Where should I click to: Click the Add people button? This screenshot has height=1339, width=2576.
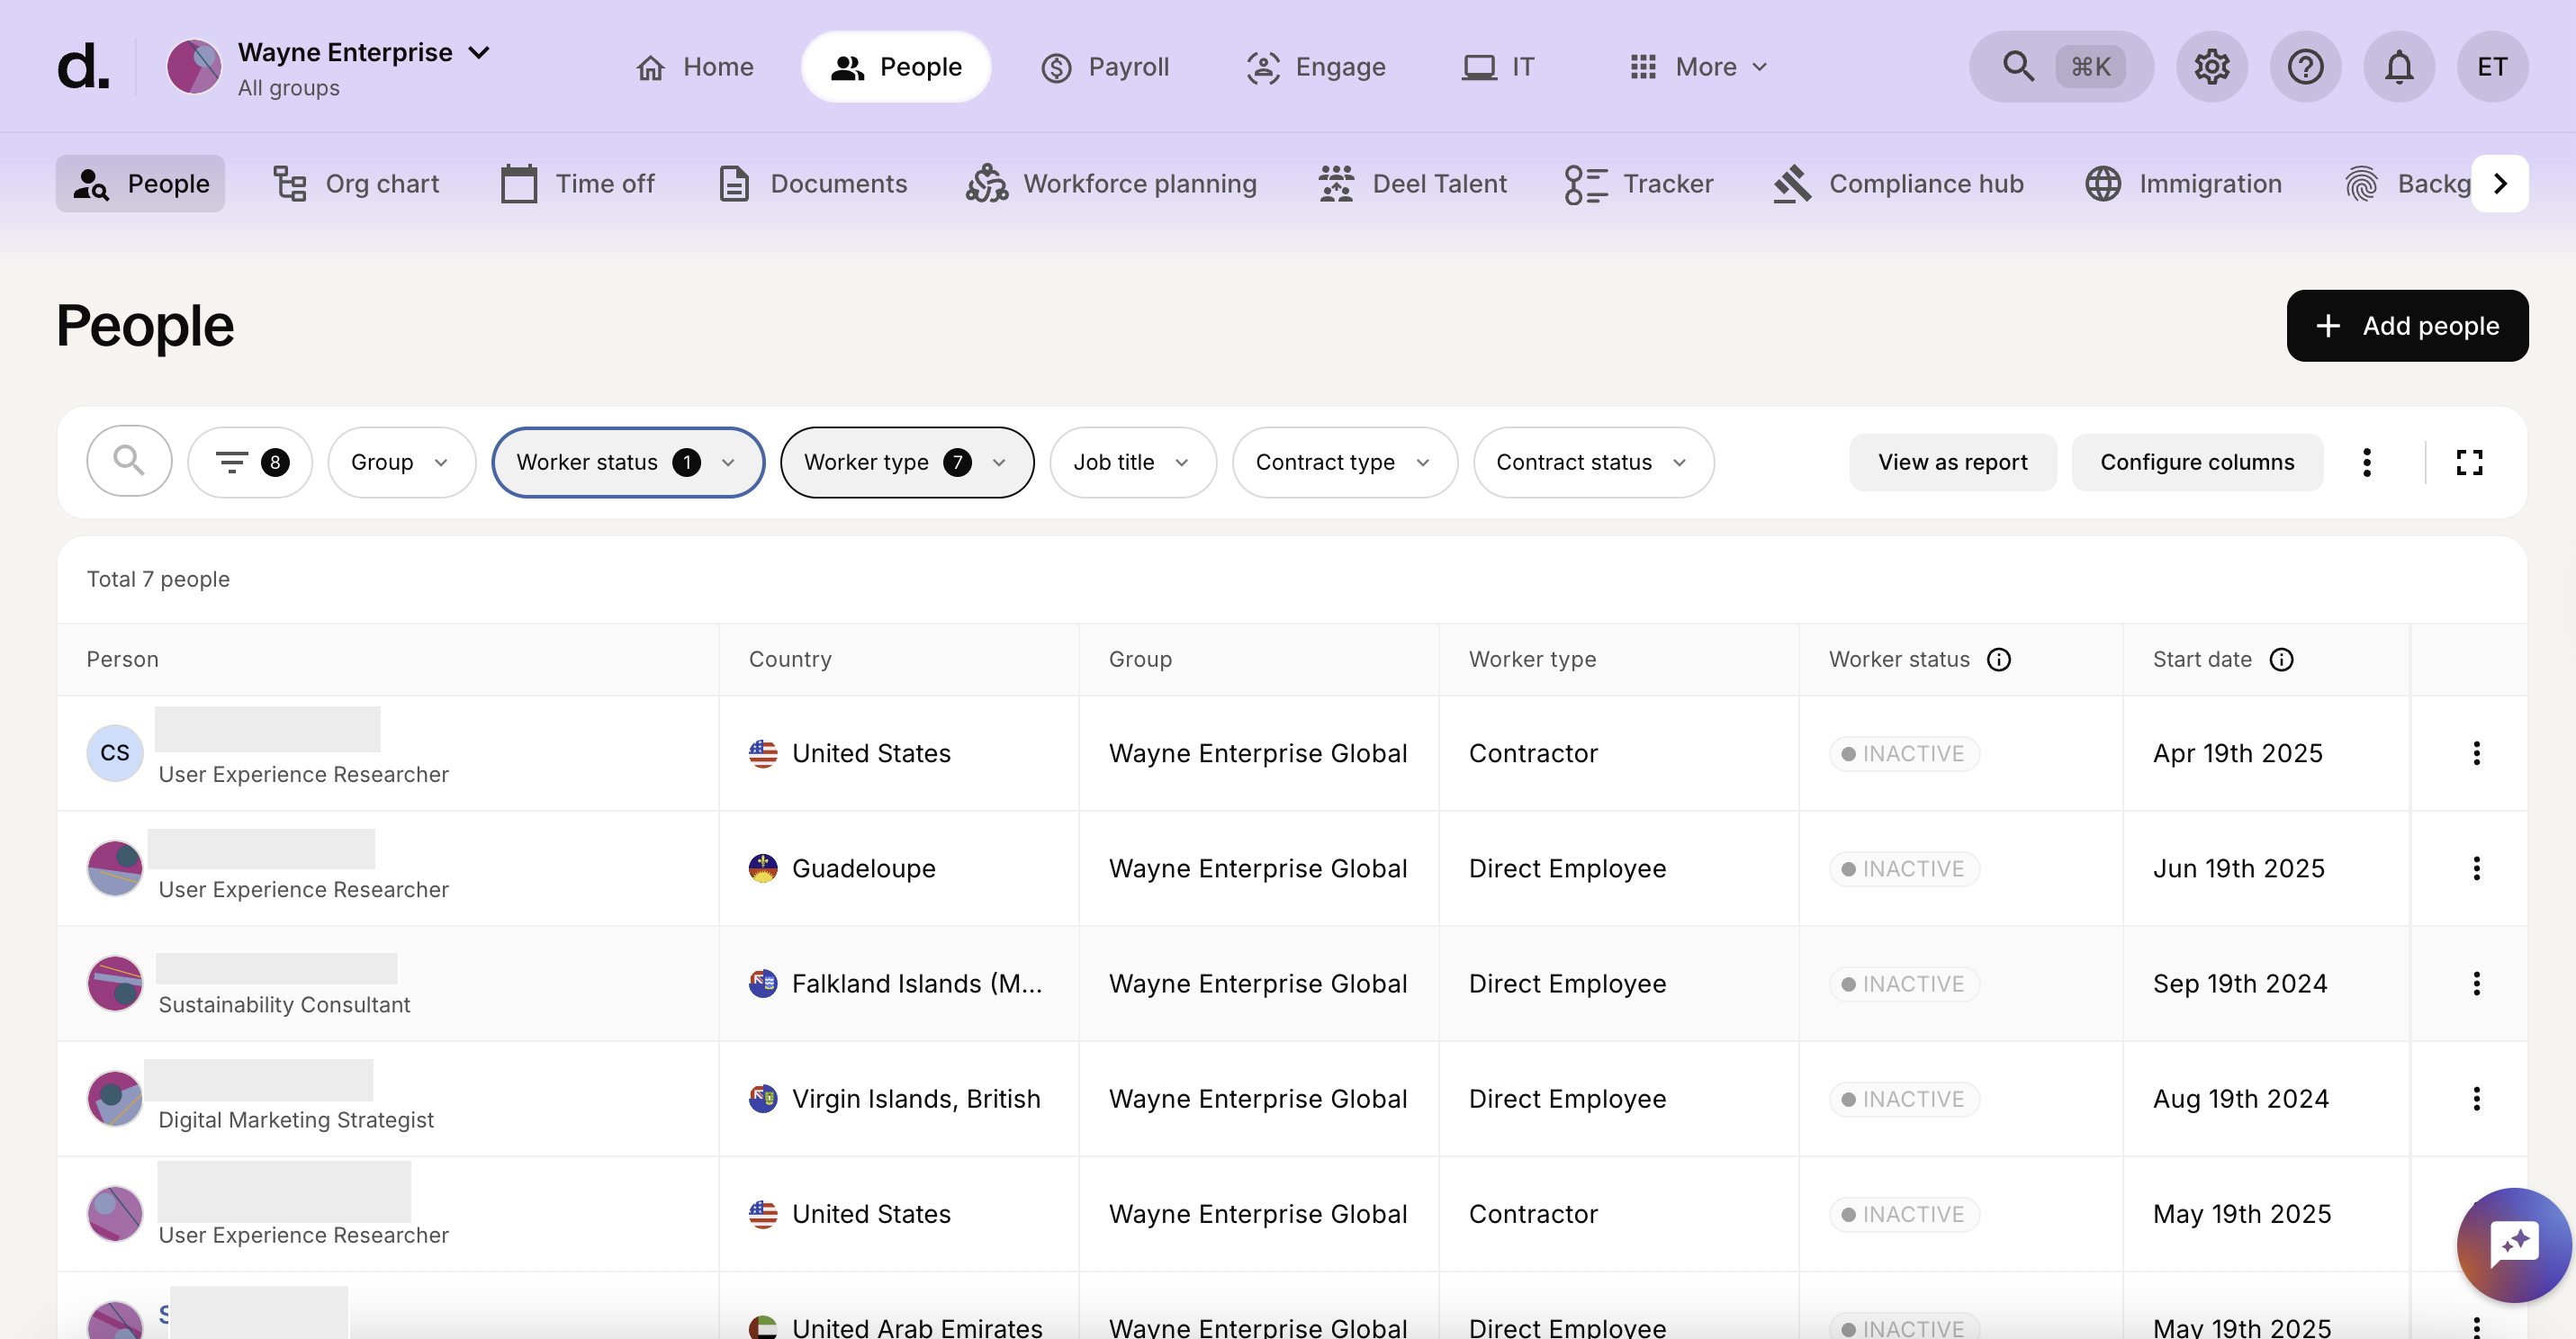point(2407,325)
